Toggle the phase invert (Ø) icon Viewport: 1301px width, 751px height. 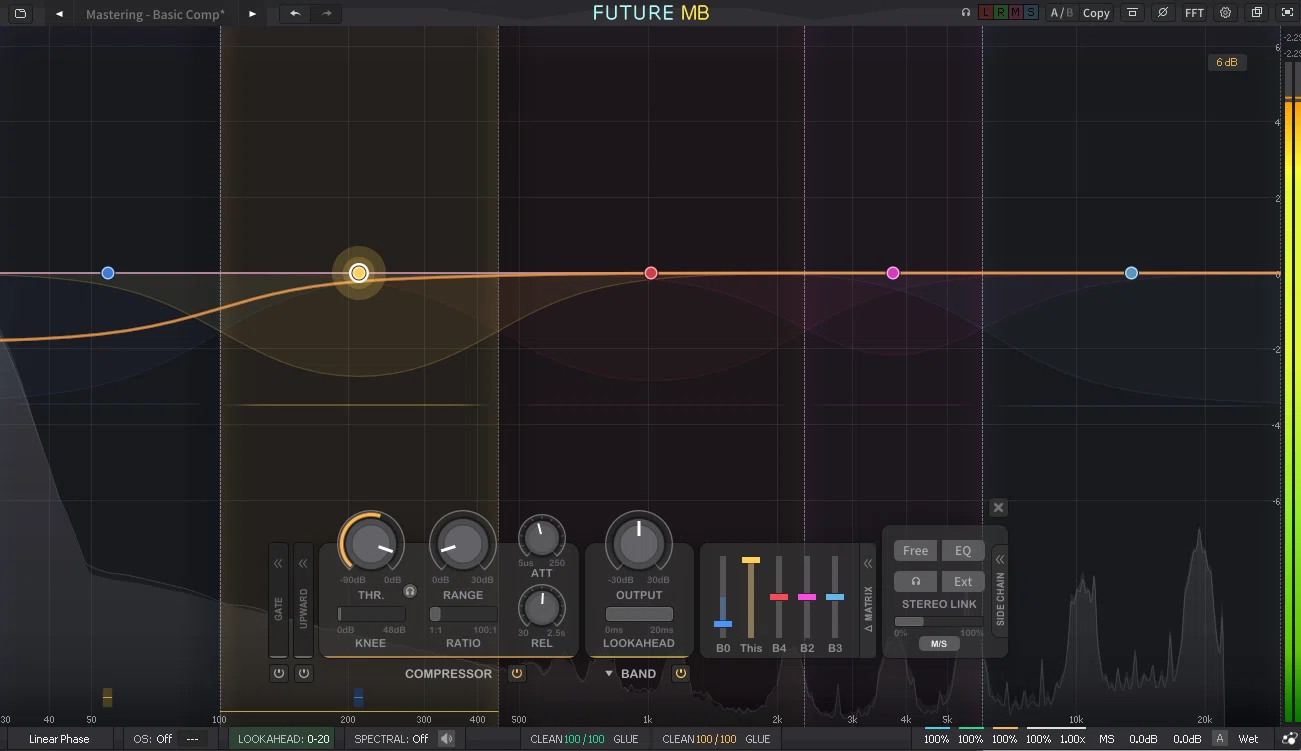pos(1163,13)
